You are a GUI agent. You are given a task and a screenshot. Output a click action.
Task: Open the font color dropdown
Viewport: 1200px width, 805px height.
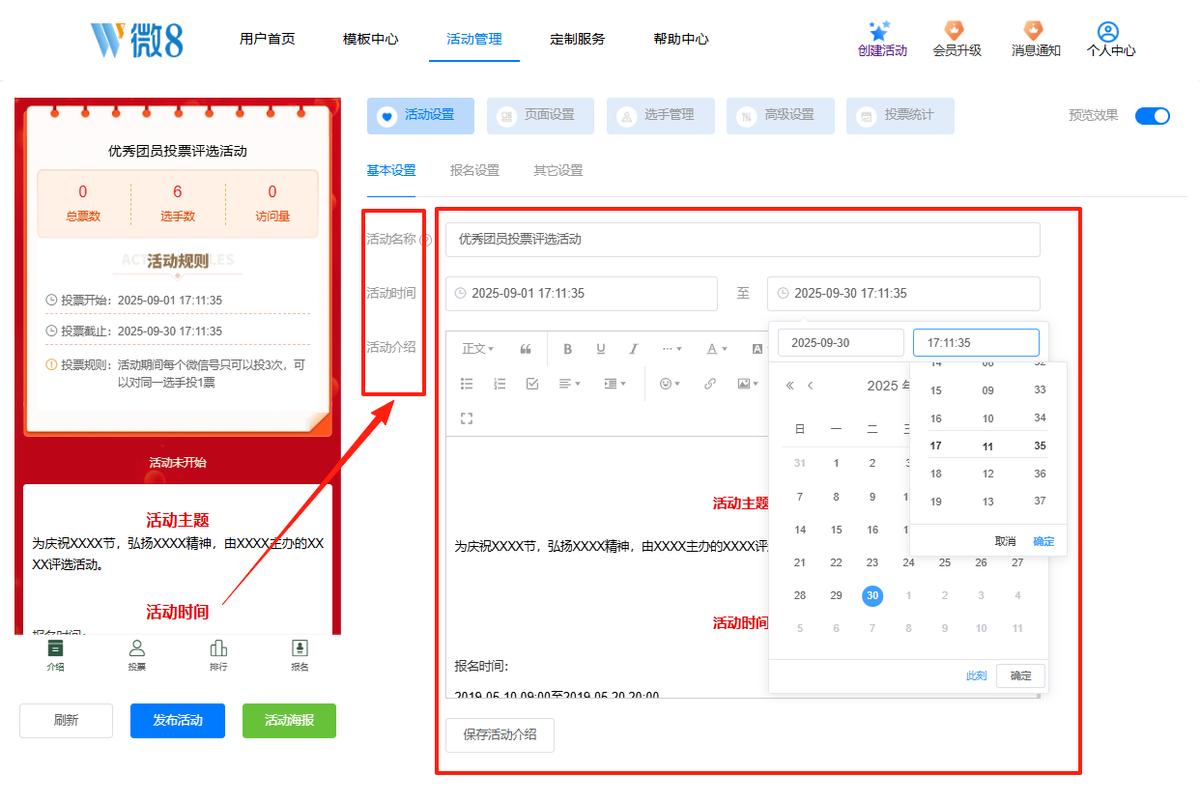click(x=717, y=349)
